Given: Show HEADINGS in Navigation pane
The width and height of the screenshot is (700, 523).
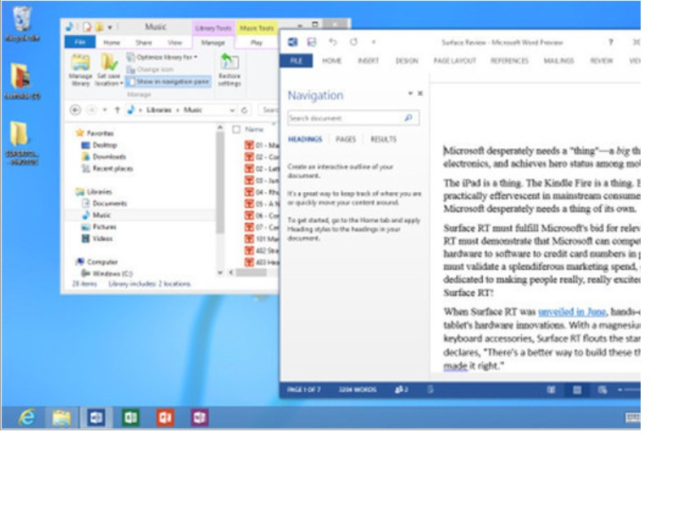Looking at the screenshot, I should pos(305,139).
